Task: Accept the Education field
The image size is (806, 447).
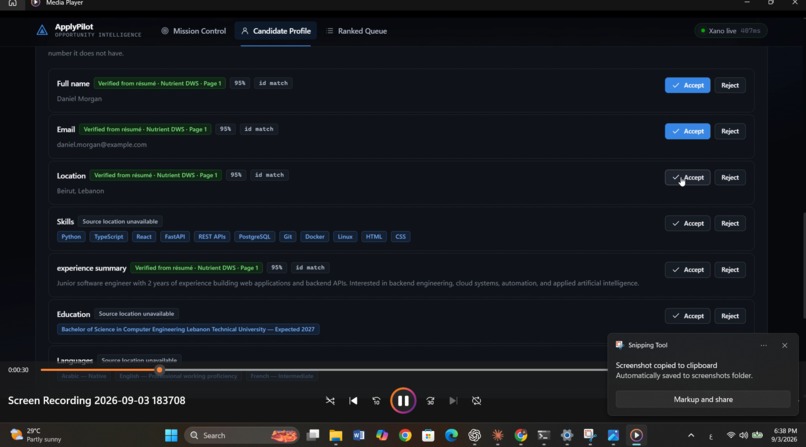Action: [687, 316]
